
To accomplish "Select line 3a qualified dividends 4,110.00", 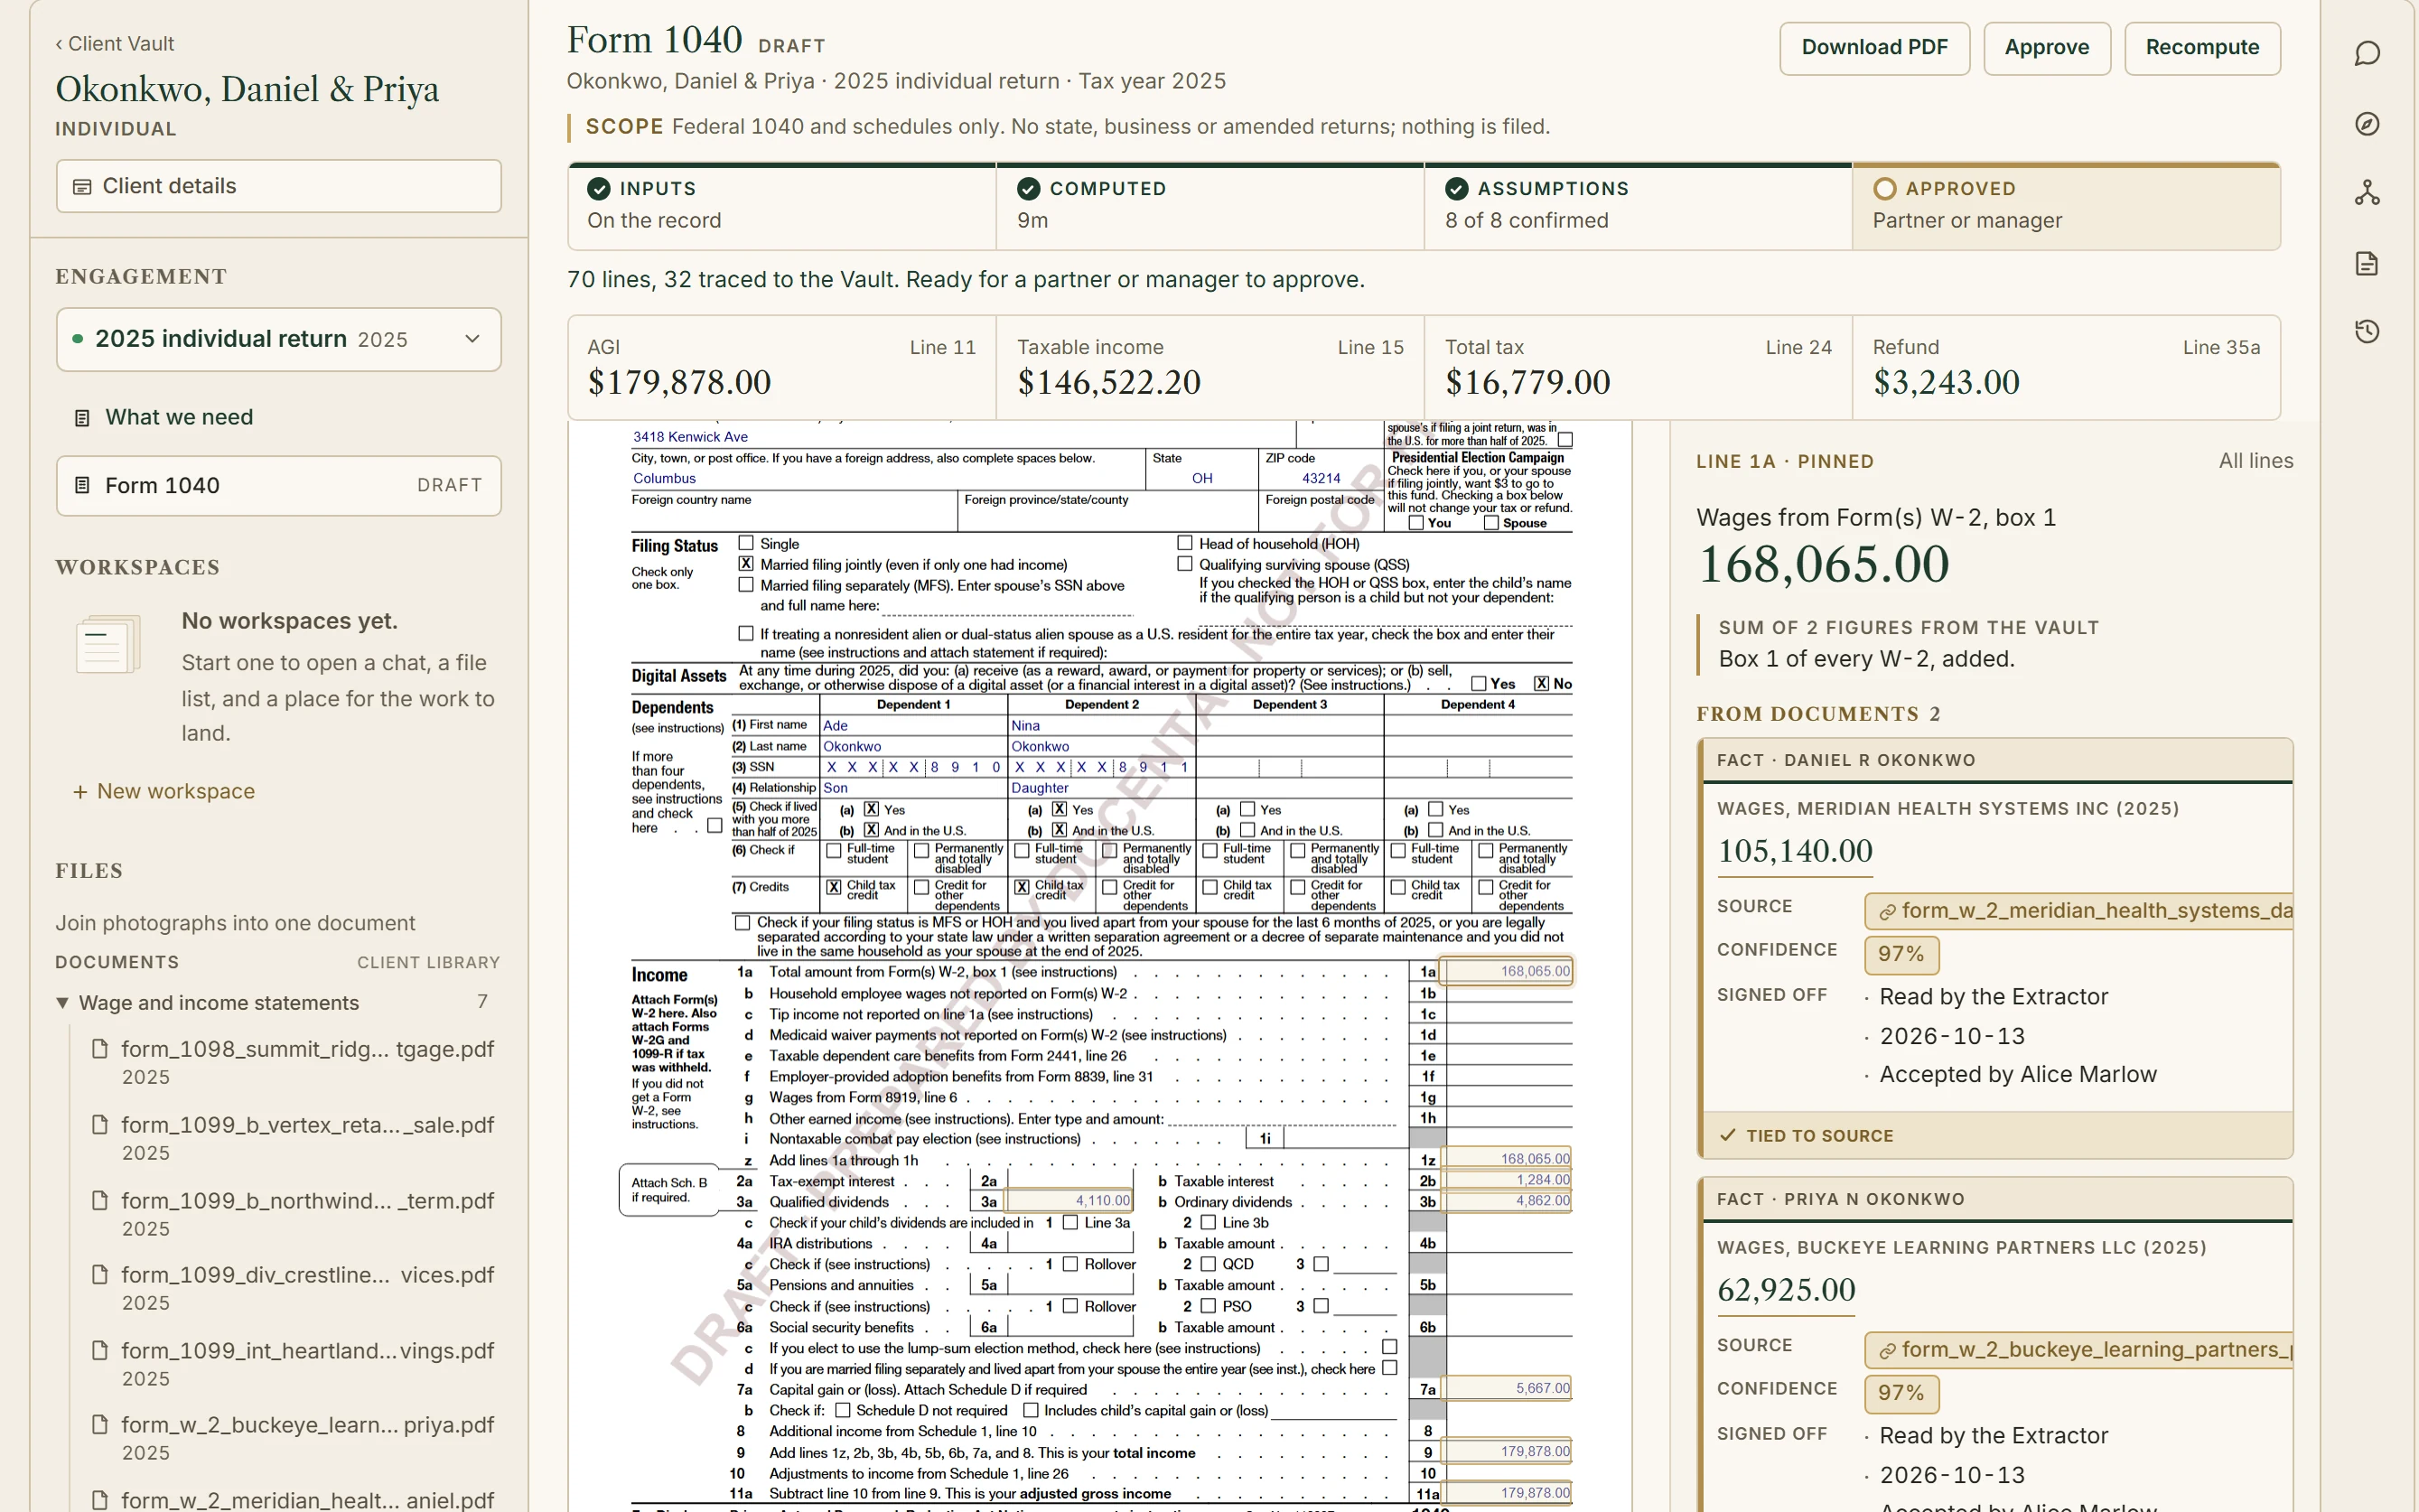I will [x=1069, y=1201].
